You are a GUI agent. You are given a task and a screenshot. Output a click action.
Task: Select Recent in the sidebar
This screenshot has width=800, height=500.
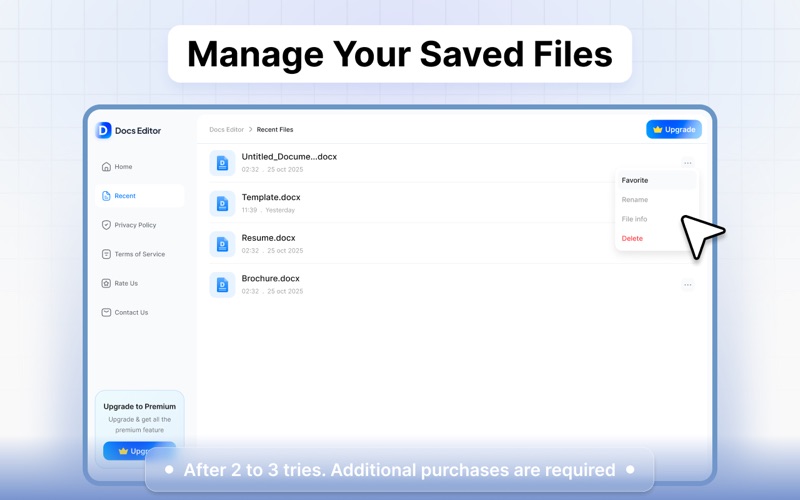(x=139, y=196)
